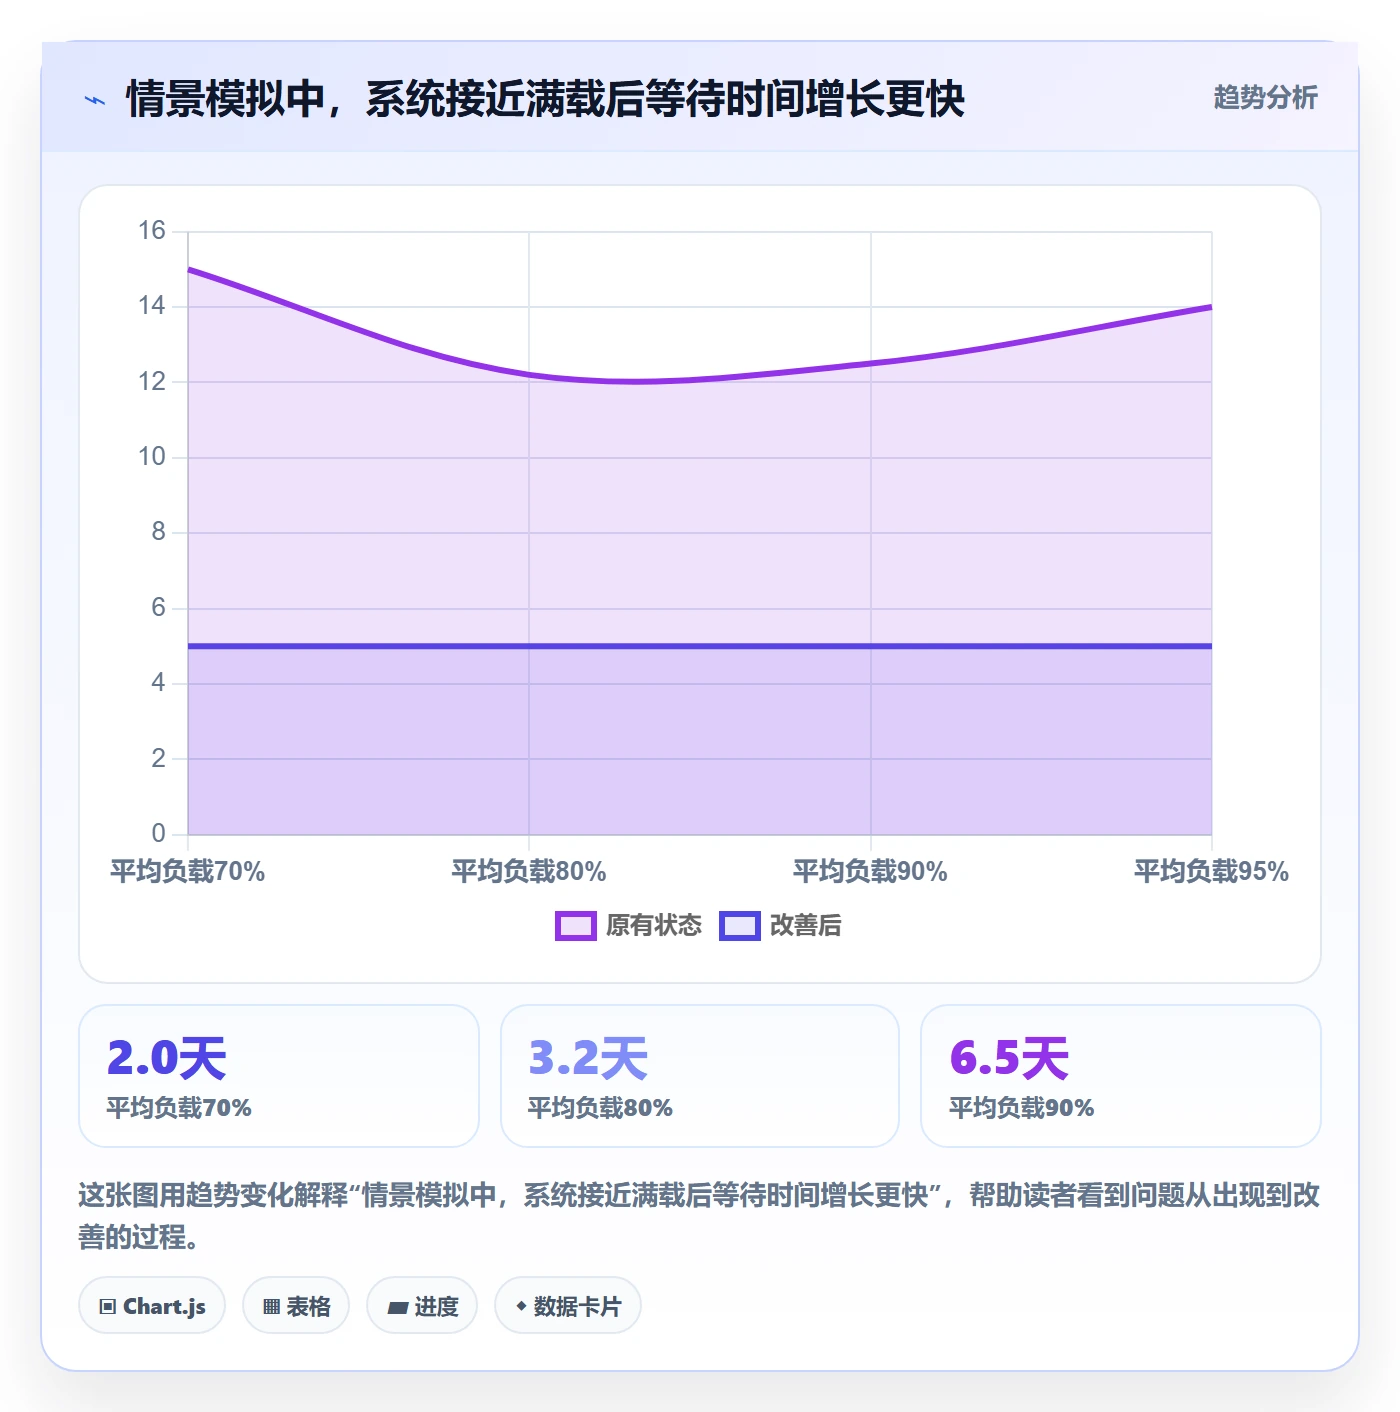The image size is (1400, 1412).
Task: Click the y-axis value 6
Action: (159, 608)
